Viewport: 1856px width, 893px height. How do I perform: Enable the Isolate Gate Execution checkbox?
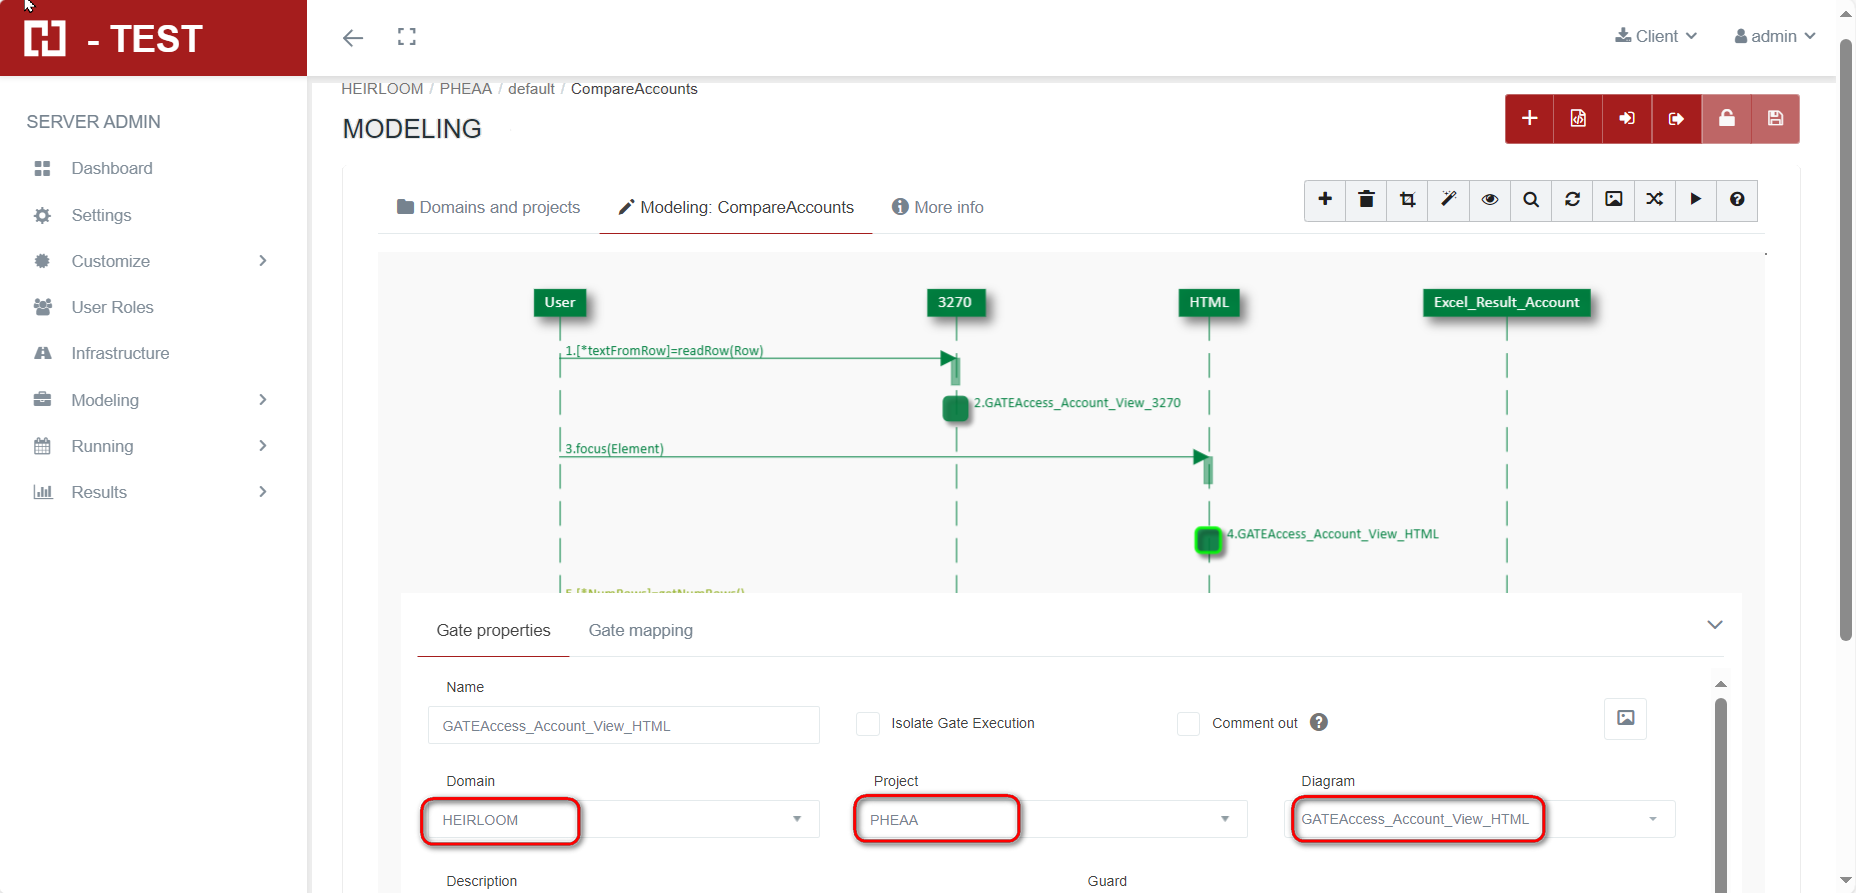click(x=868, y=724)
